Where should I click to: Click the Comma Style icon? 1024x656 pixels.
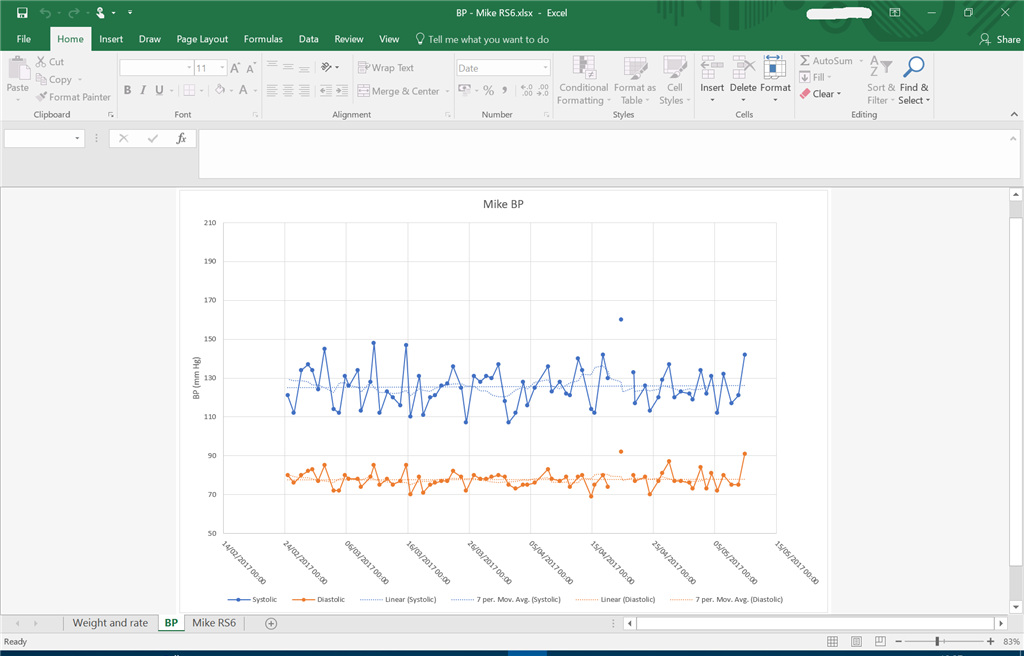(505, 91)
